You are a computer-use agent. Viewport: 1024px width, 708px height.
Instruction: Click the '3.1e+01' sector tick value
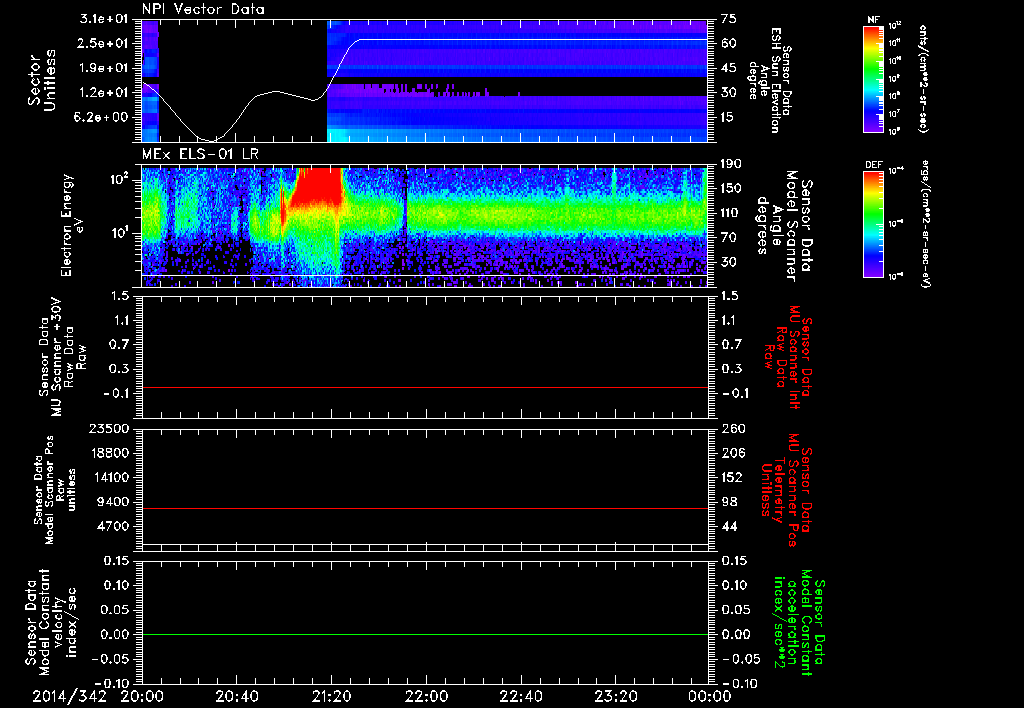(x=104, y=19)
